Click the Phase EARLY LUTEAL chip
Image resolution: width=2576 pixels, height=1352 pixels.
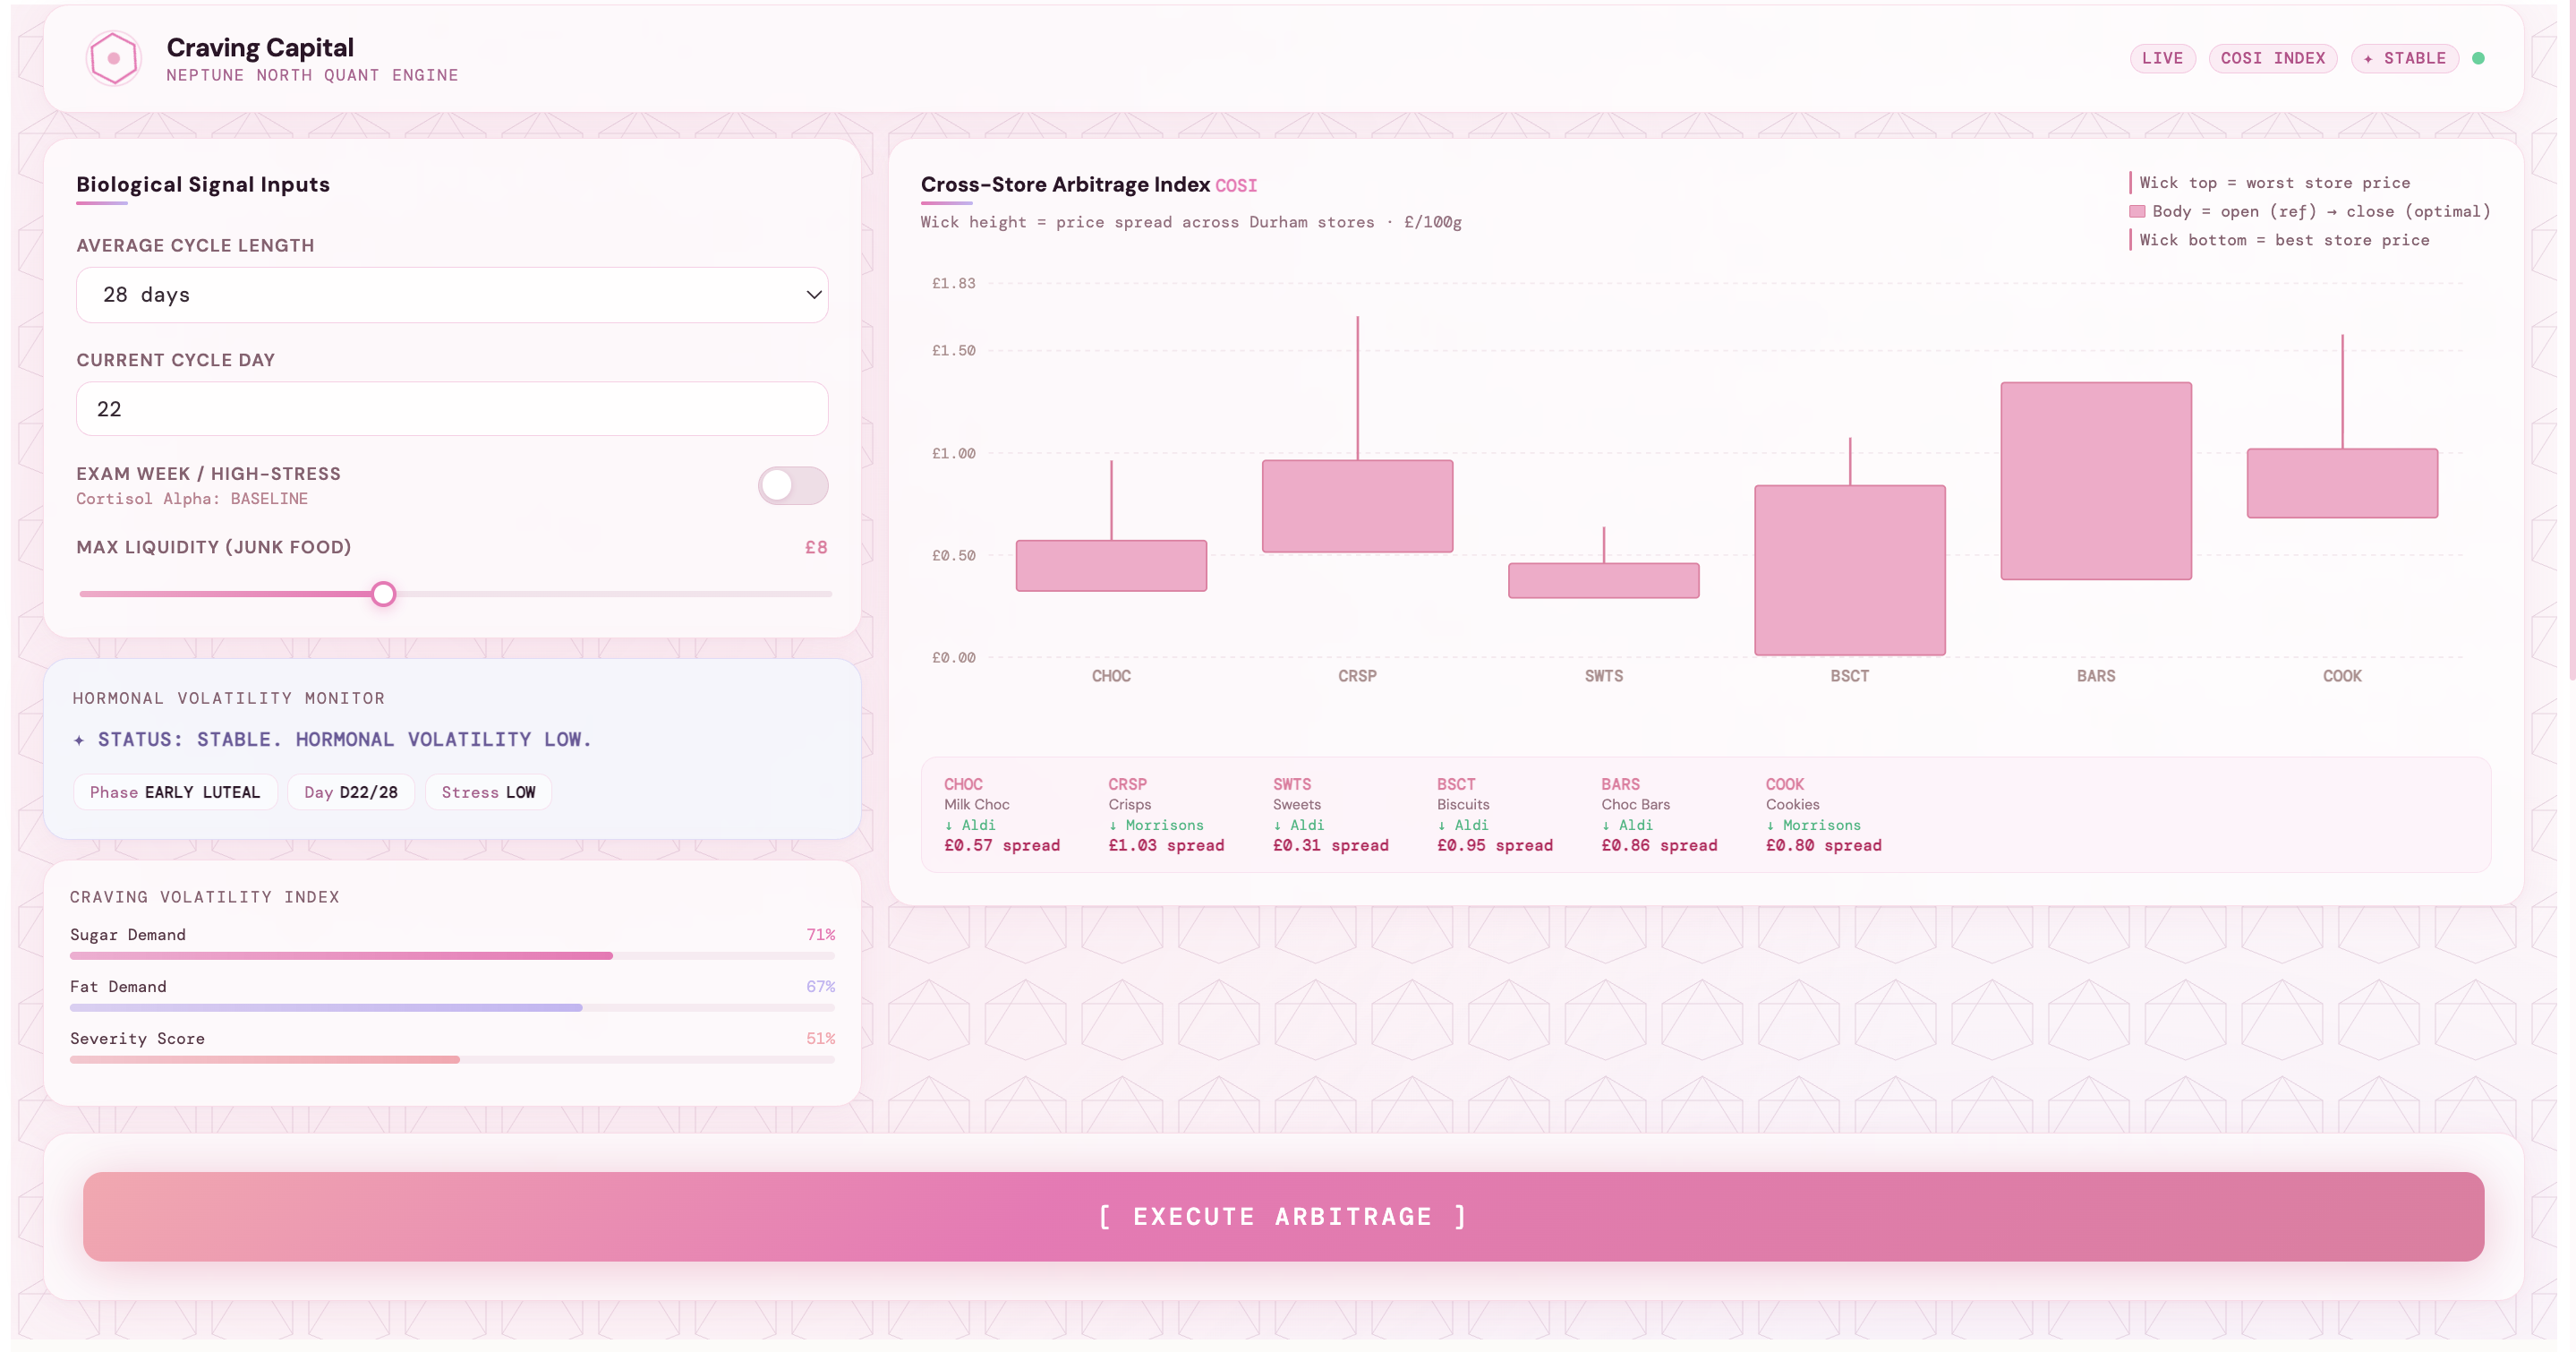pyautogui.click(x=175, y=792)
